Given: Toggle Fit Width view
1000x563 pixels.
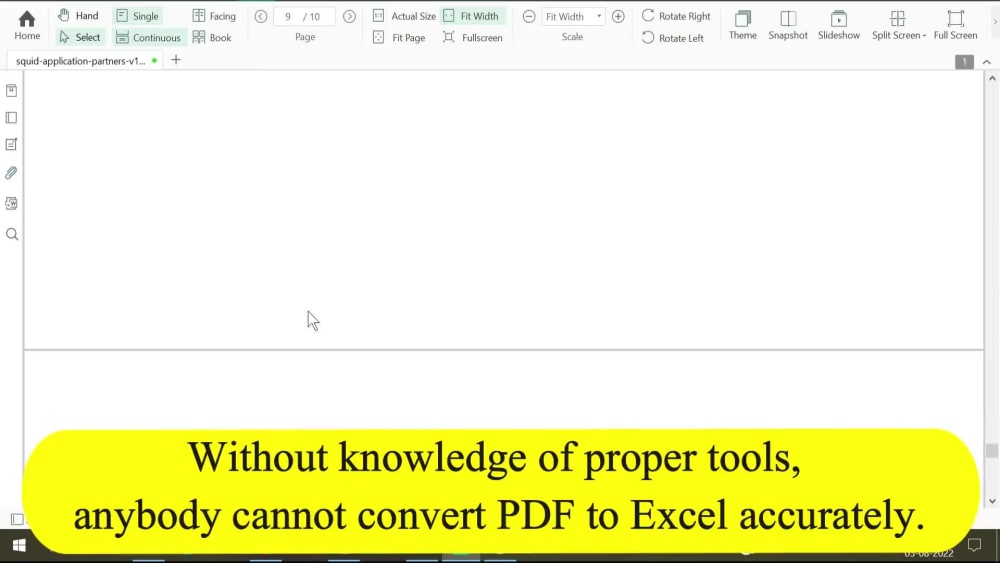Looking at the screenshot, I should [x=472, y=16].
